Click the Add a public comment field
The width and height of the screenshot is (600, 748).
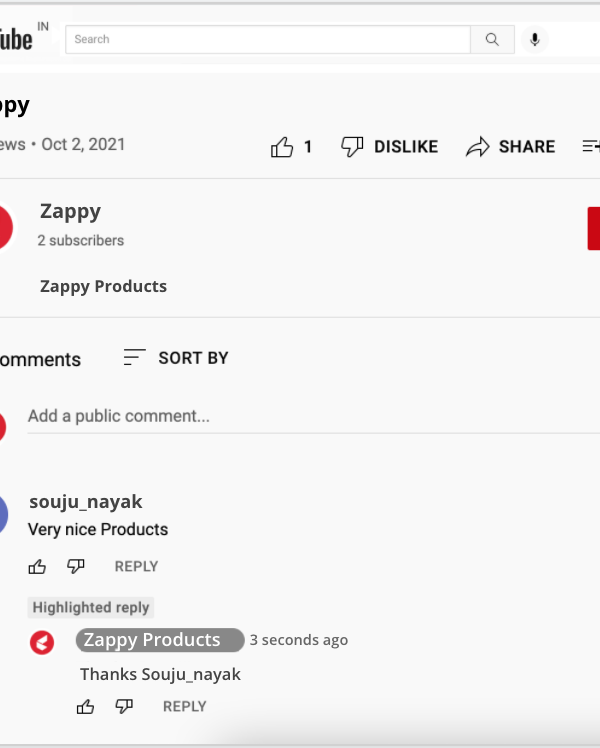point(313,416)
